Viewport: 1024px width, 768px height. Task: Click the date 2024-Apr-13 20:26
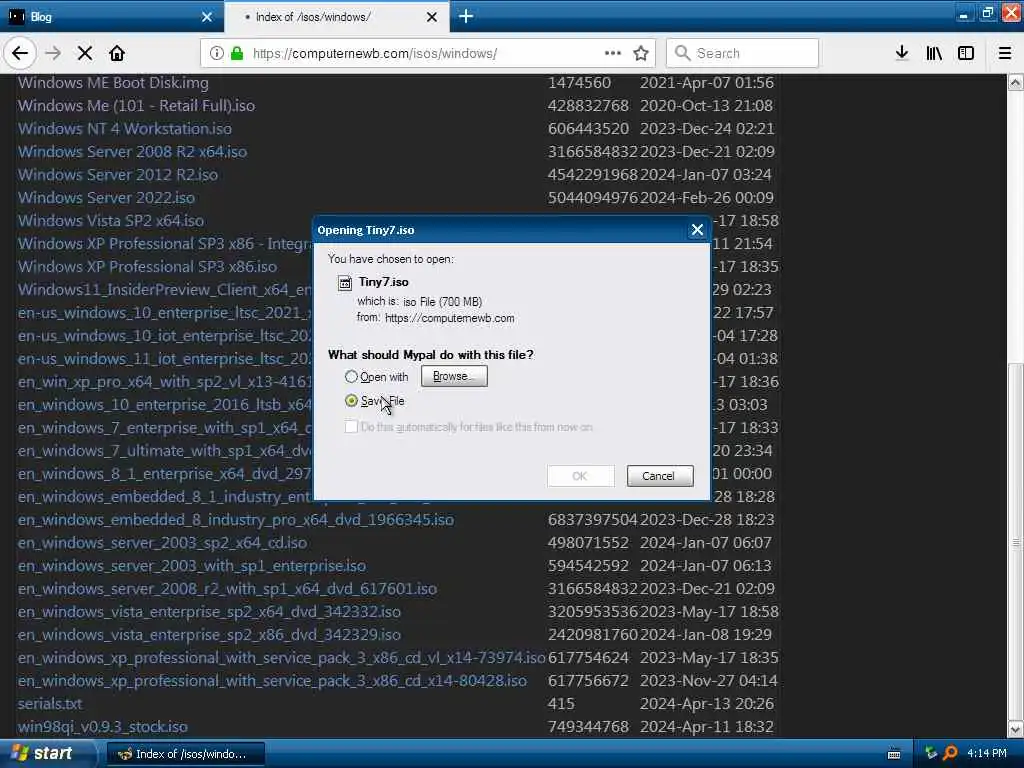[x=707, y=704]
